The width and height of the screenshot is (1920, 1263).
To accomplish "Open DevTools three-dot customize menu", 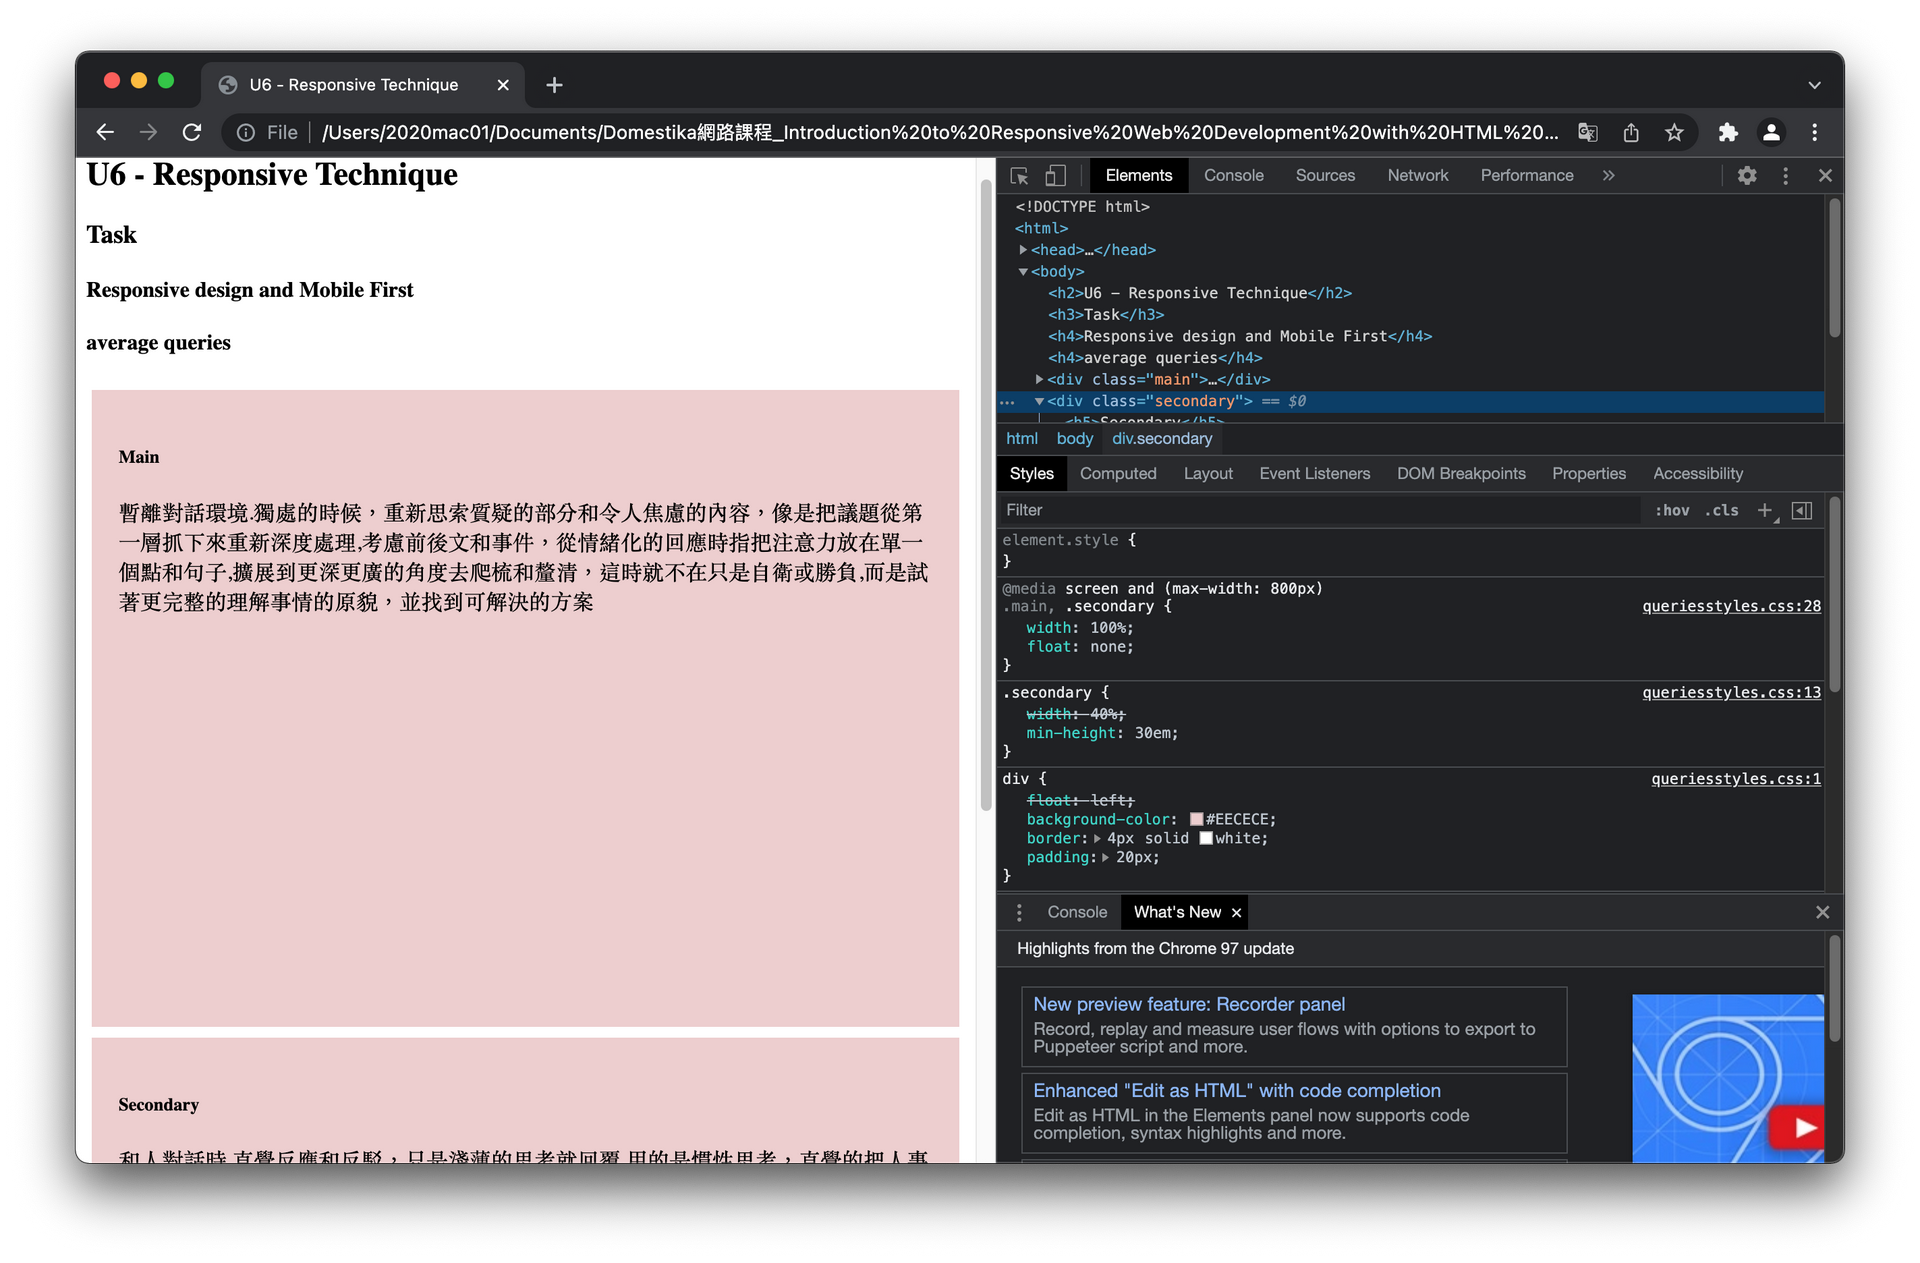I will tap(1785, 176).
